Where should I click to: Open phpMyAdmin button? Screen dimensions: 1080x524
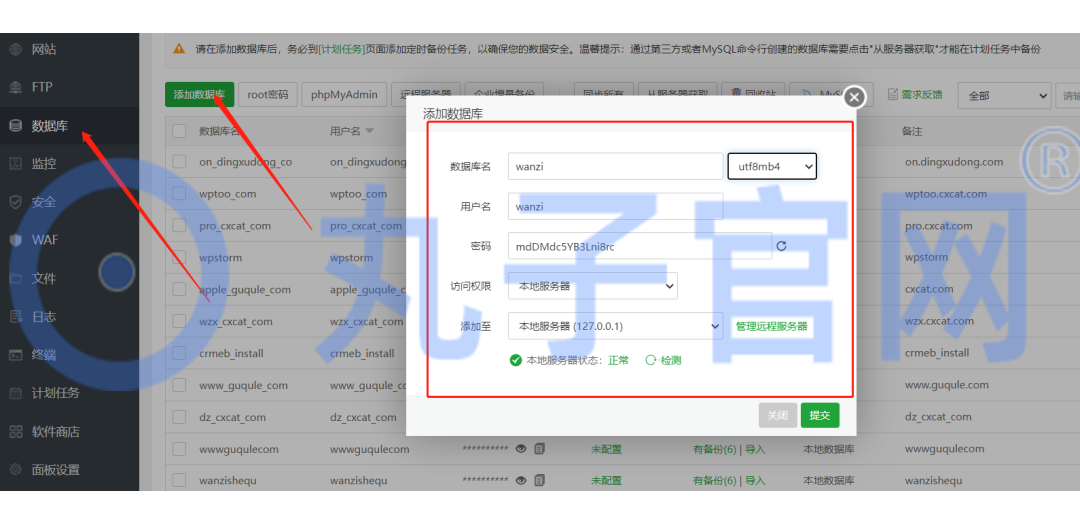point(344,94)
